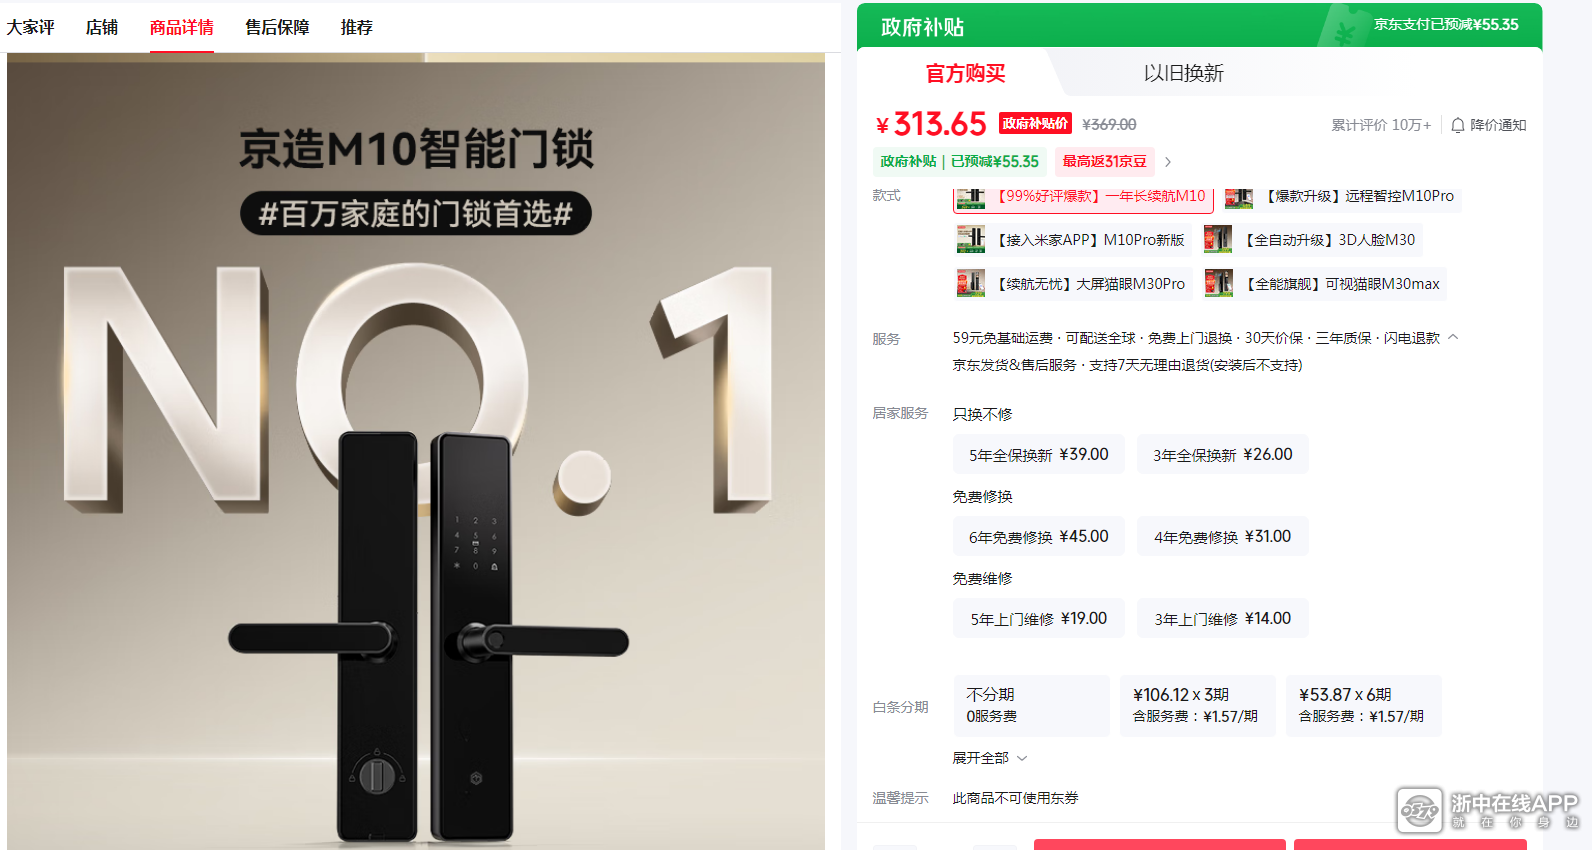Select ¥53.87 x 6期 installment plan

pos(1363,706)
